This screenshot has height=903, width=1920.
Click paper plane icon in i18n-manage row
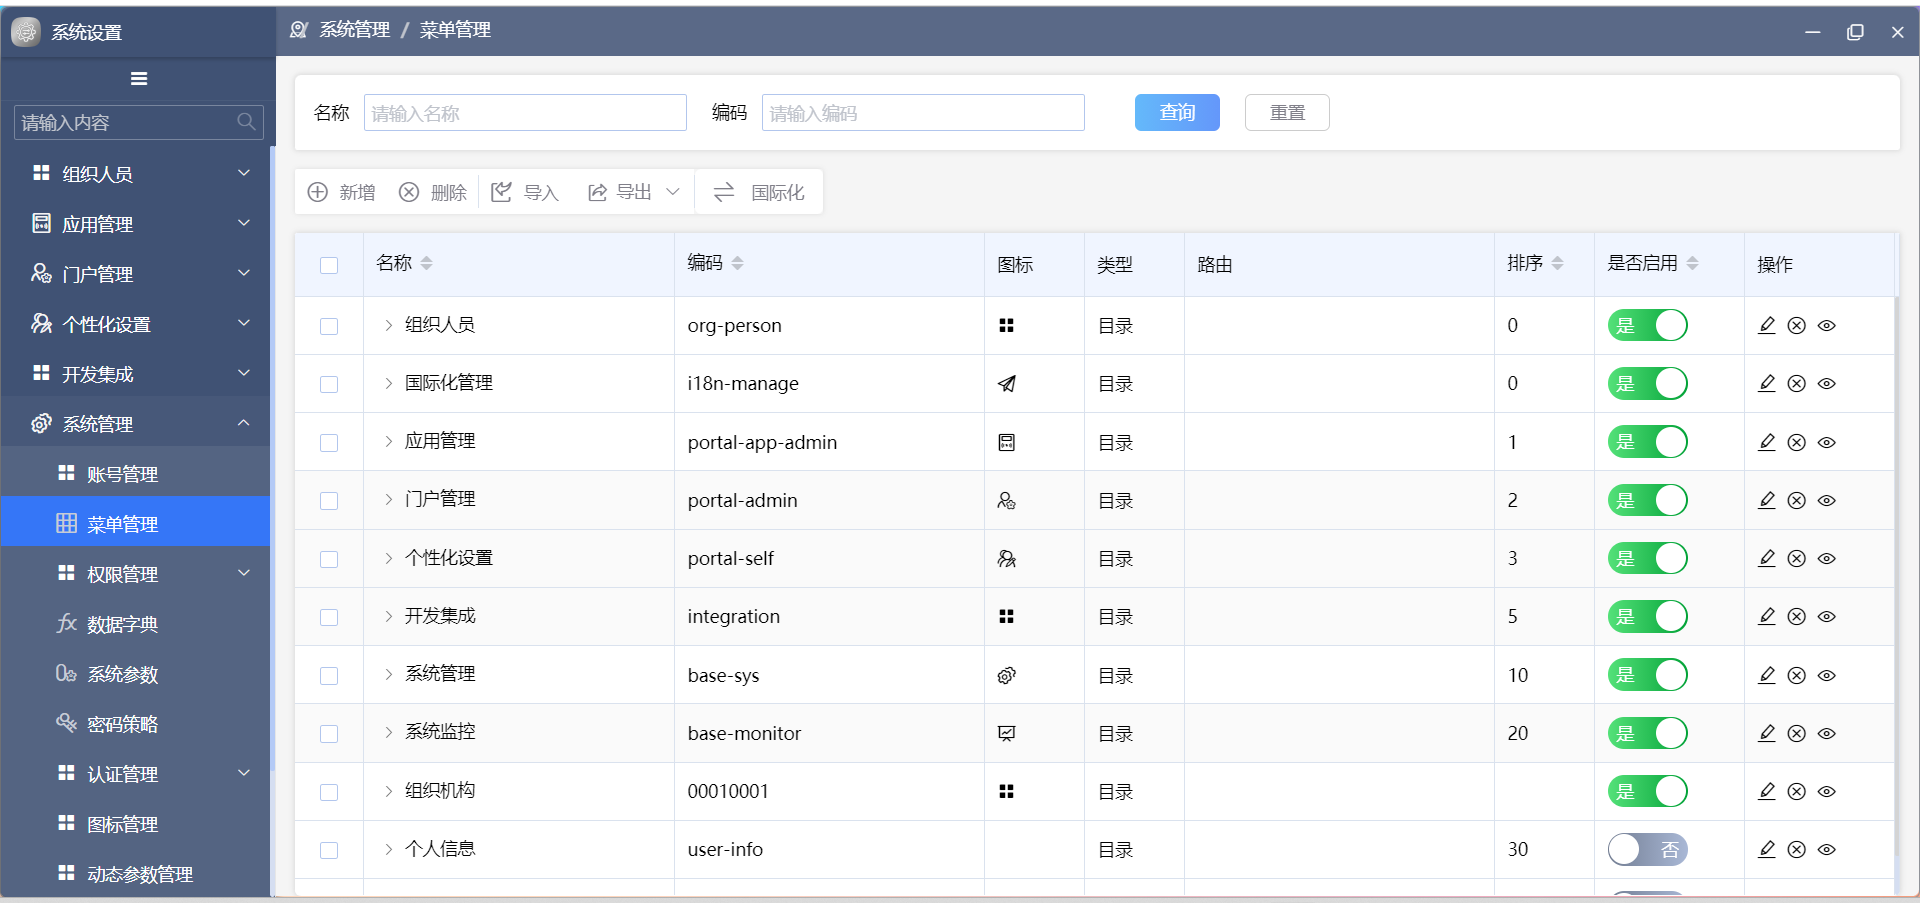tap(1007, 383)
